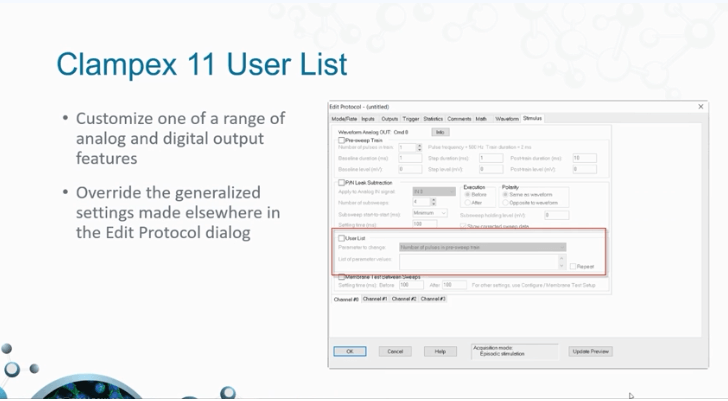Click the Post-train duration (ms) field
The width and height of the screenshot is (728, 401).
585,158
